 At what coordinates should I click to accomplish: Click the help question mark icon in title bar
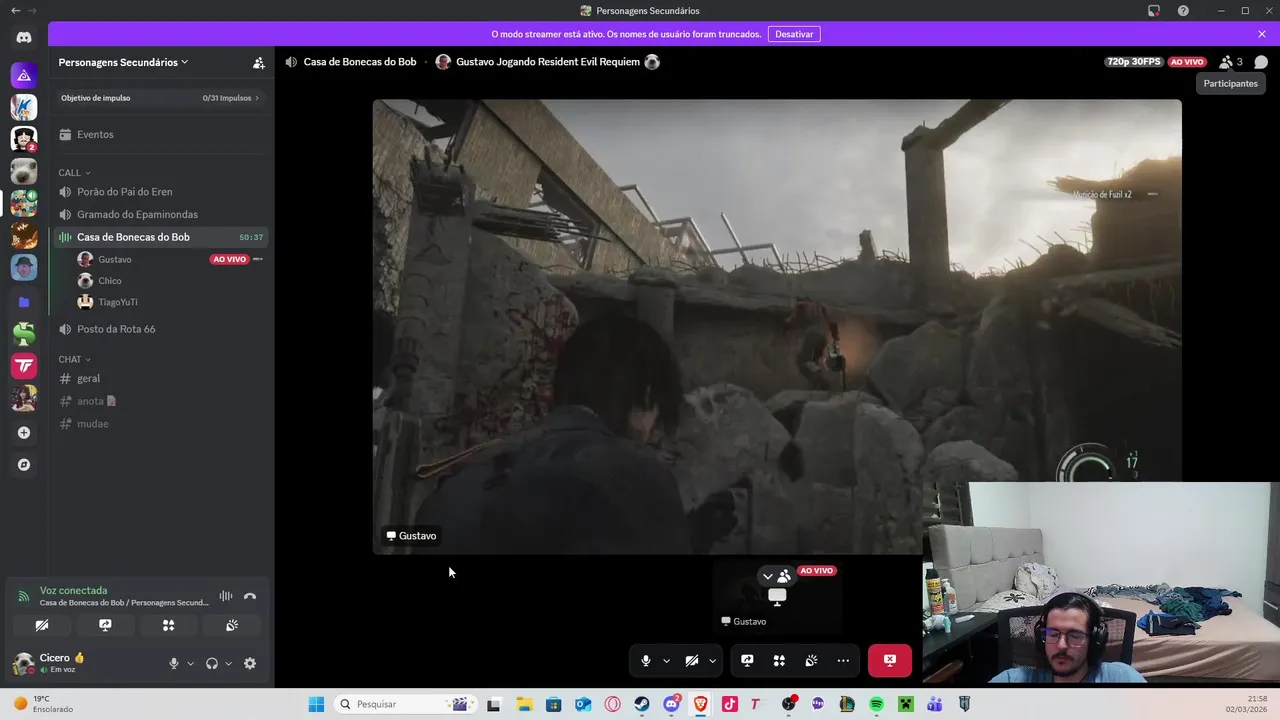[x=1183, y=11]
